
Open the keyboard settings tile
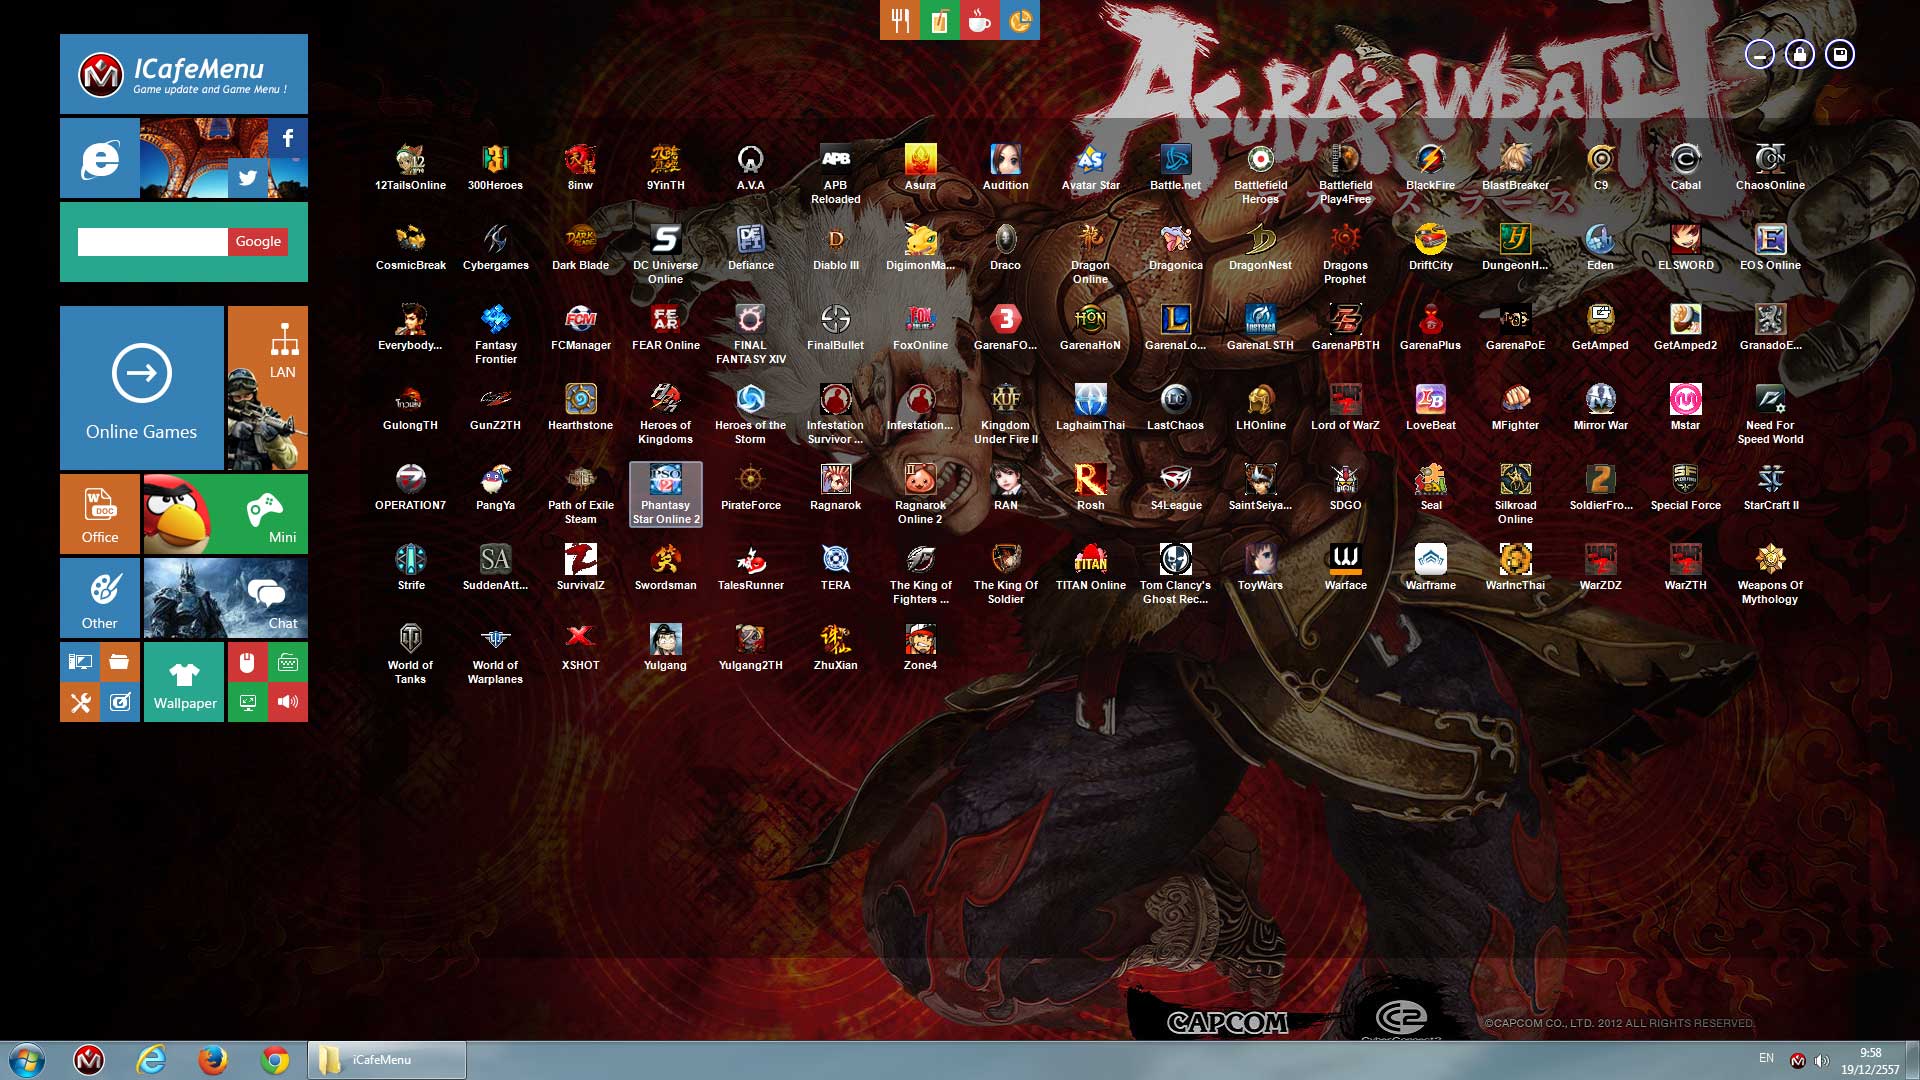288,662
